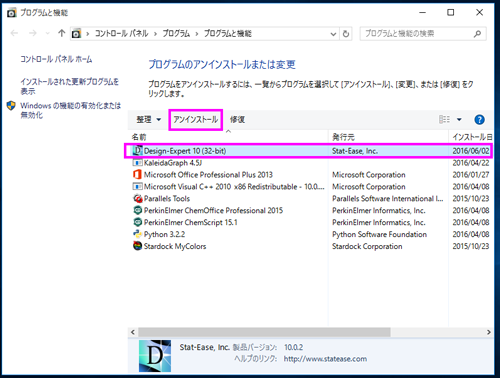Select the Parallels Tools row
Image resolution: width=500 pixels, height=378 pixels.
[311, 198]
